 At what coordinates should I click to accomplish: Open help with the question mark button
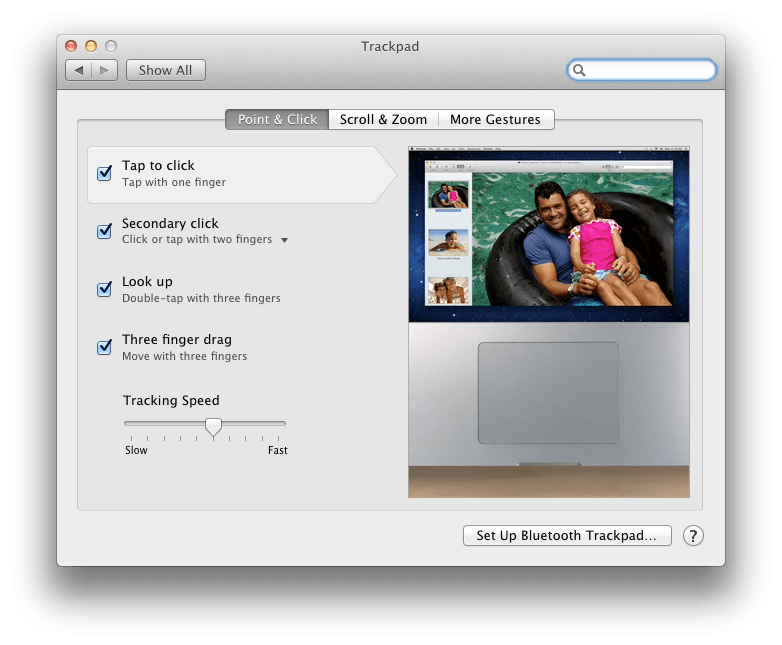(693, 536)
